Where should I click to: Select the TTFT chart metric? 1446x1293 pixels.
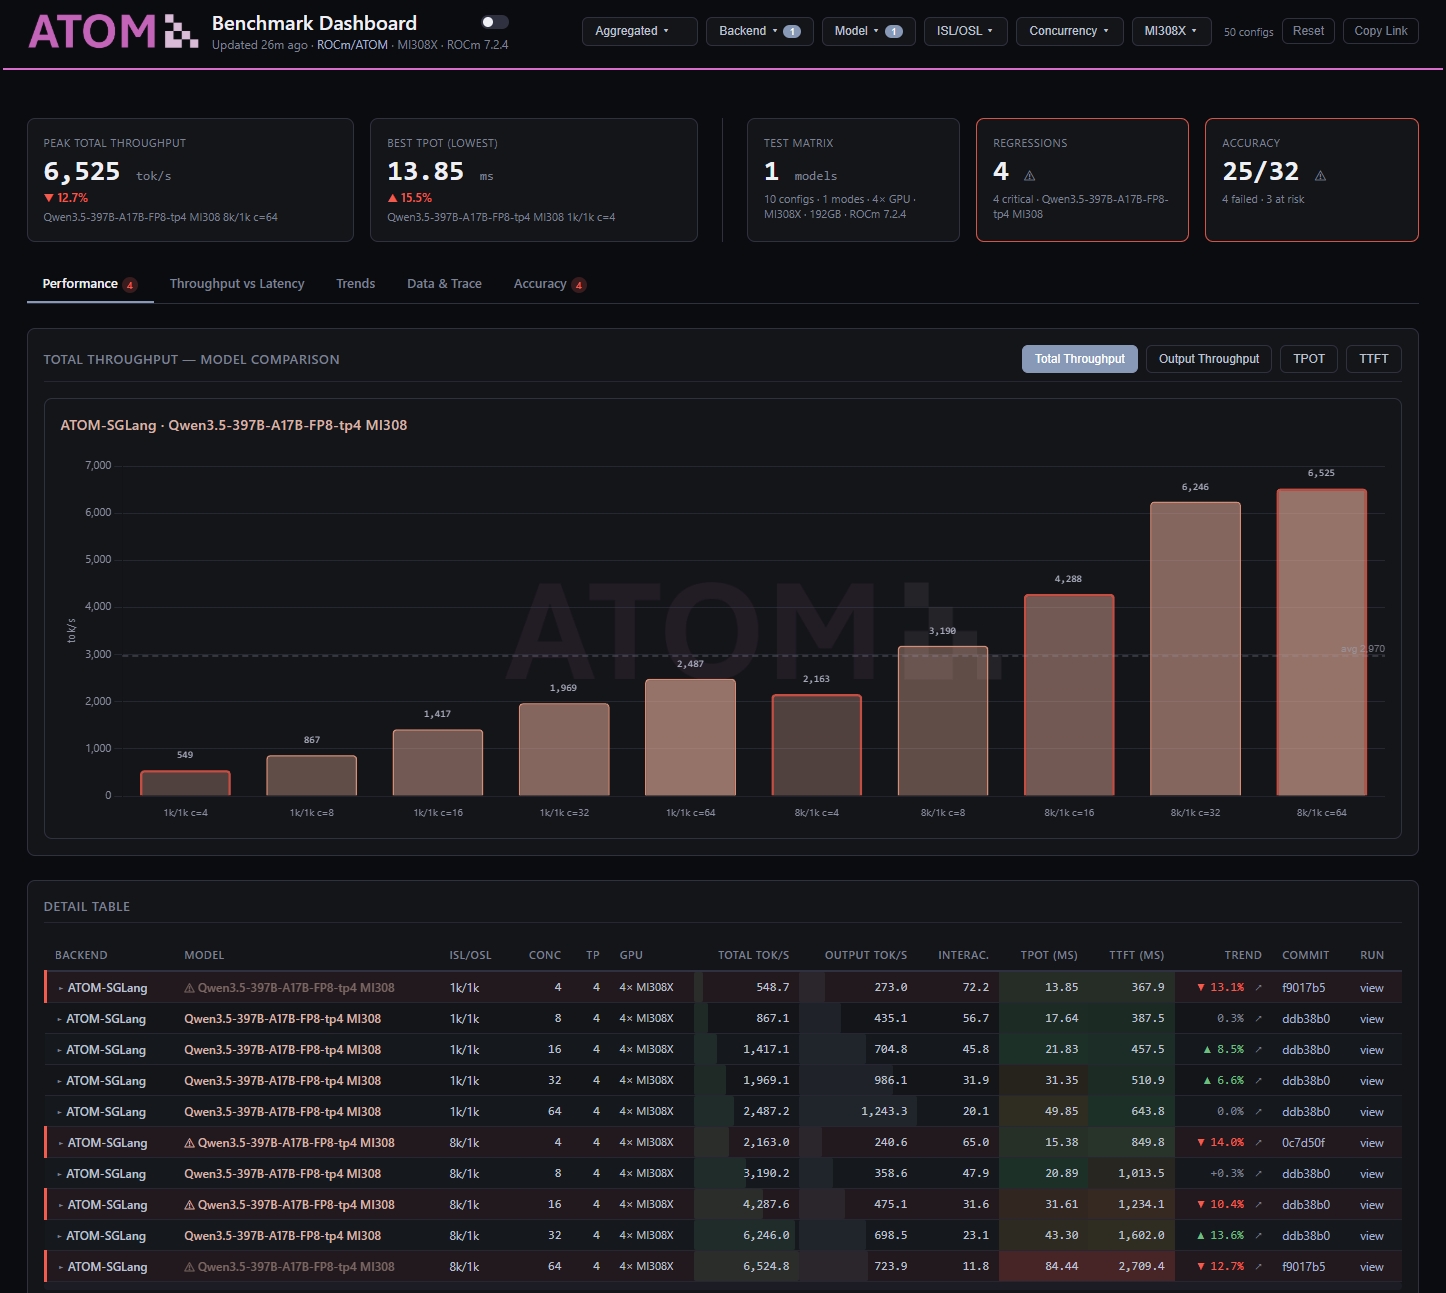(x=1374, y=359)
